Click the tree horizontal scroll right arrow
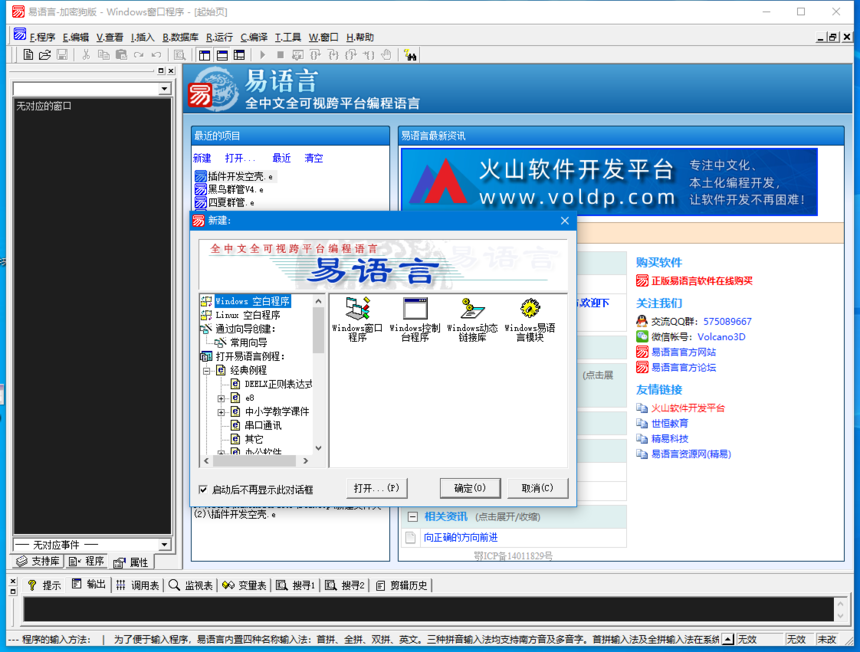The image size is (860, 652). pos(305,461)
